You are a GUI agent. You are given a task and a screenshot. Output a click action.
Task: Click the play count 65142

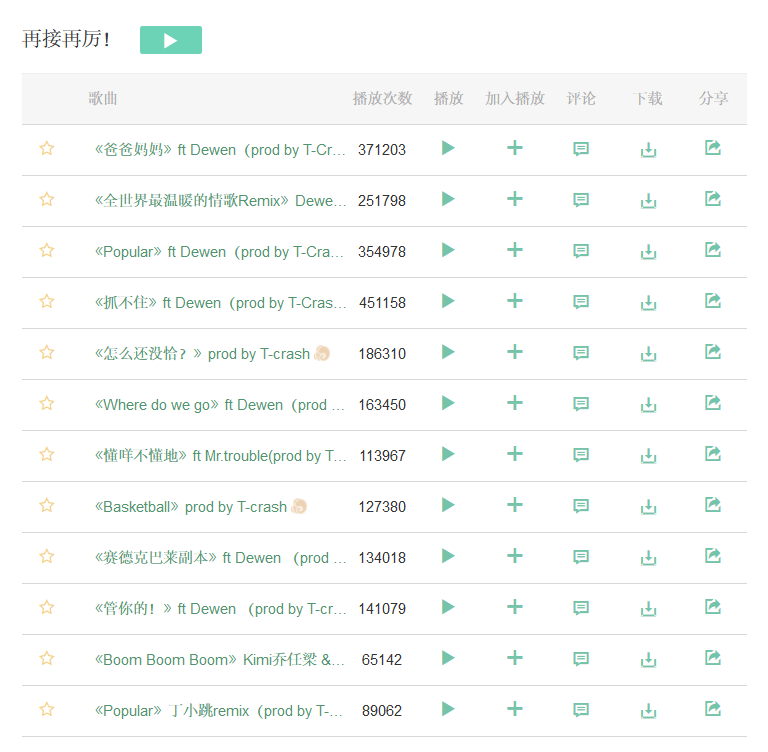[382, 659]
